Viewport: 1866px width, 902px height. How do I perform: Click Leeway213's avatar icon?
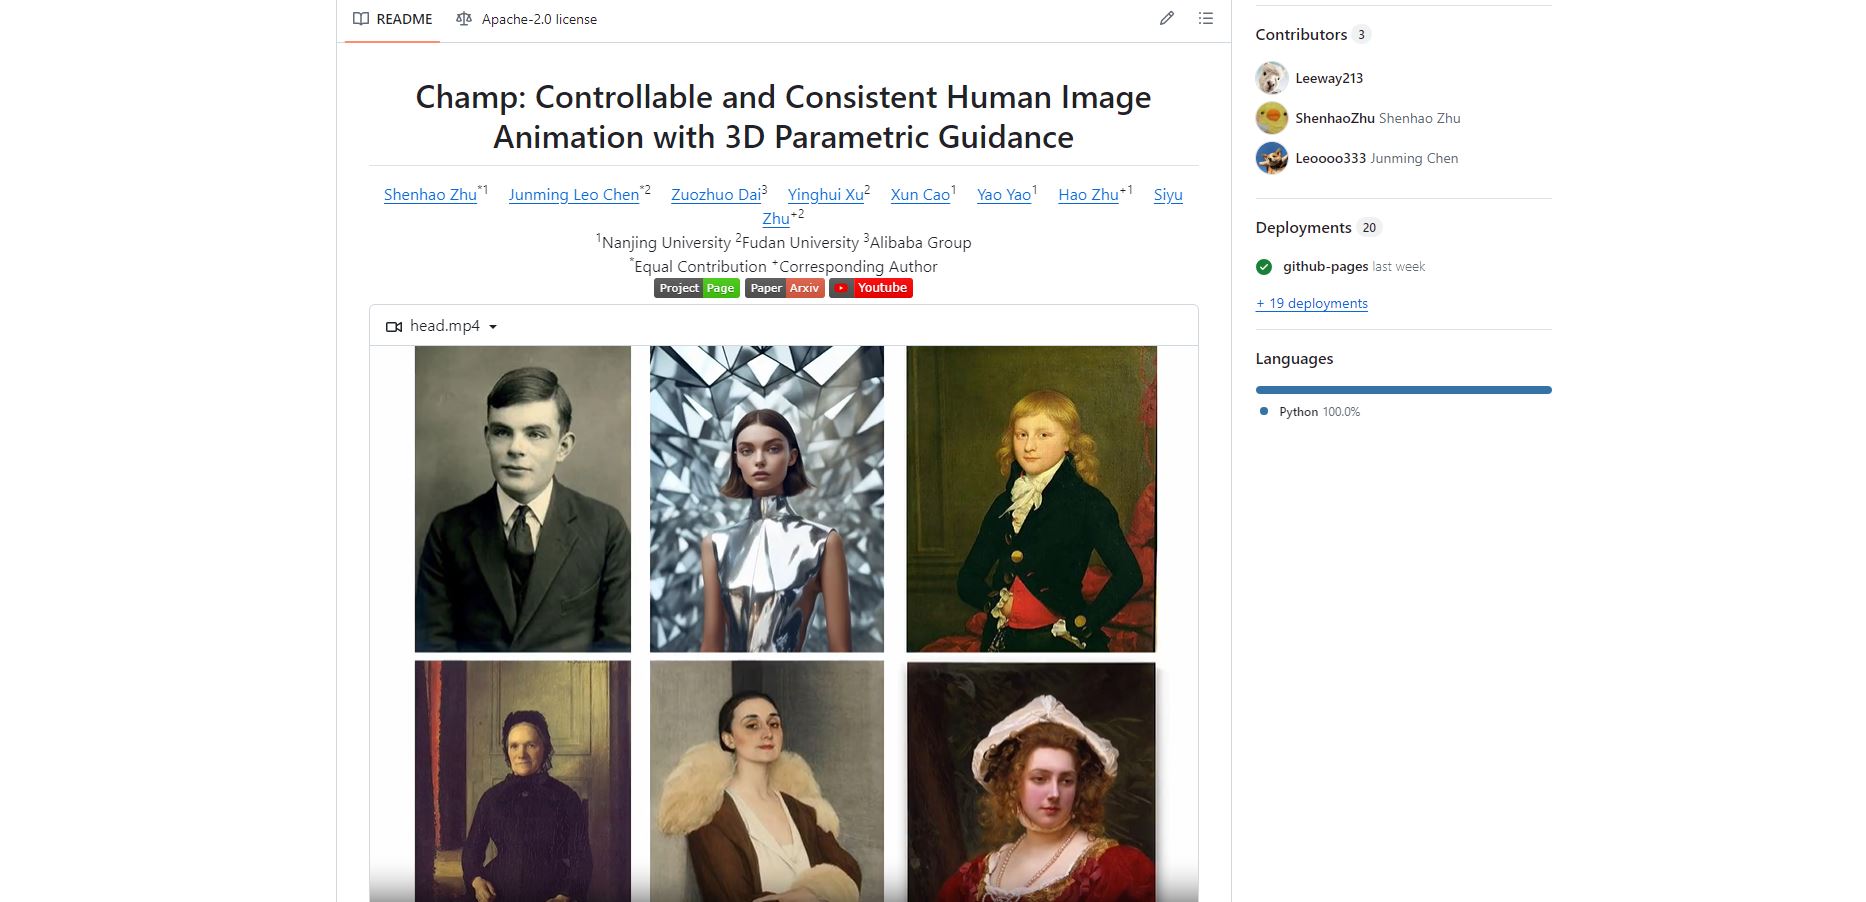1272,78
